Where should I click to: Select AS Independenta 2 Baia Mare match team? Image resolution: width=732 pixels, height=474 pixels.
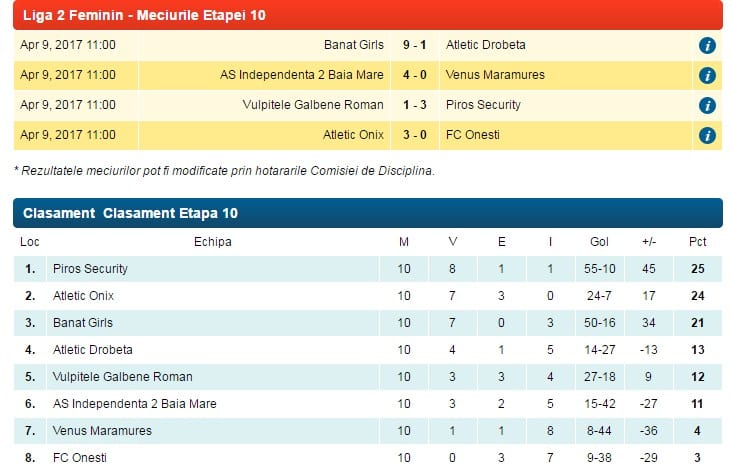point(302,75)
